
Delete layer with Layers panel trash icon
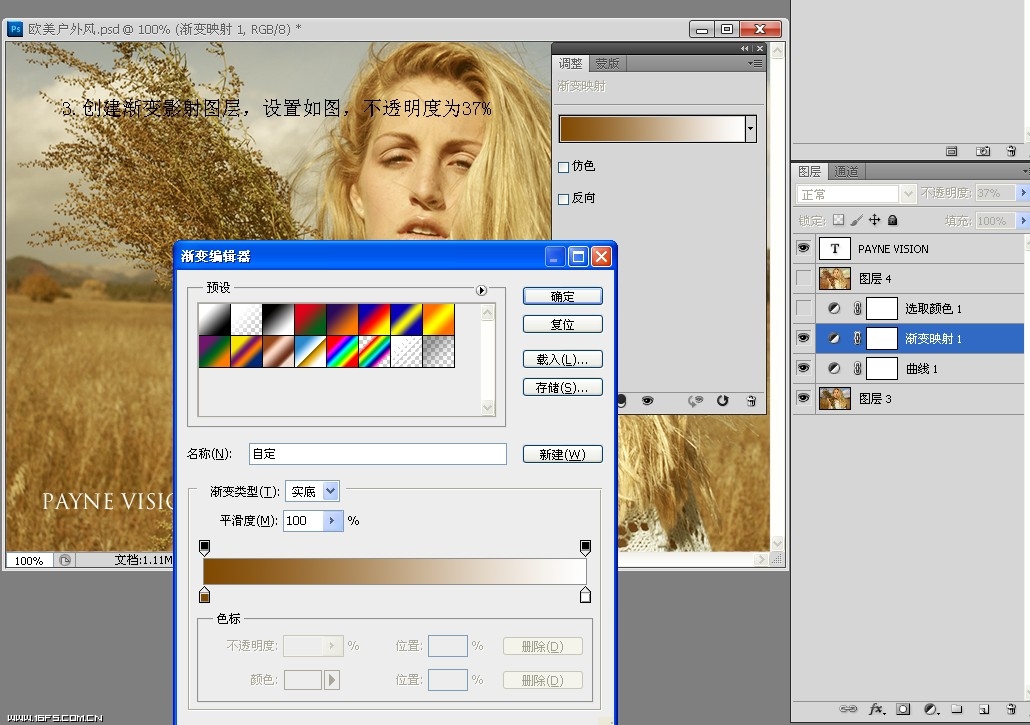point(1011,709)
